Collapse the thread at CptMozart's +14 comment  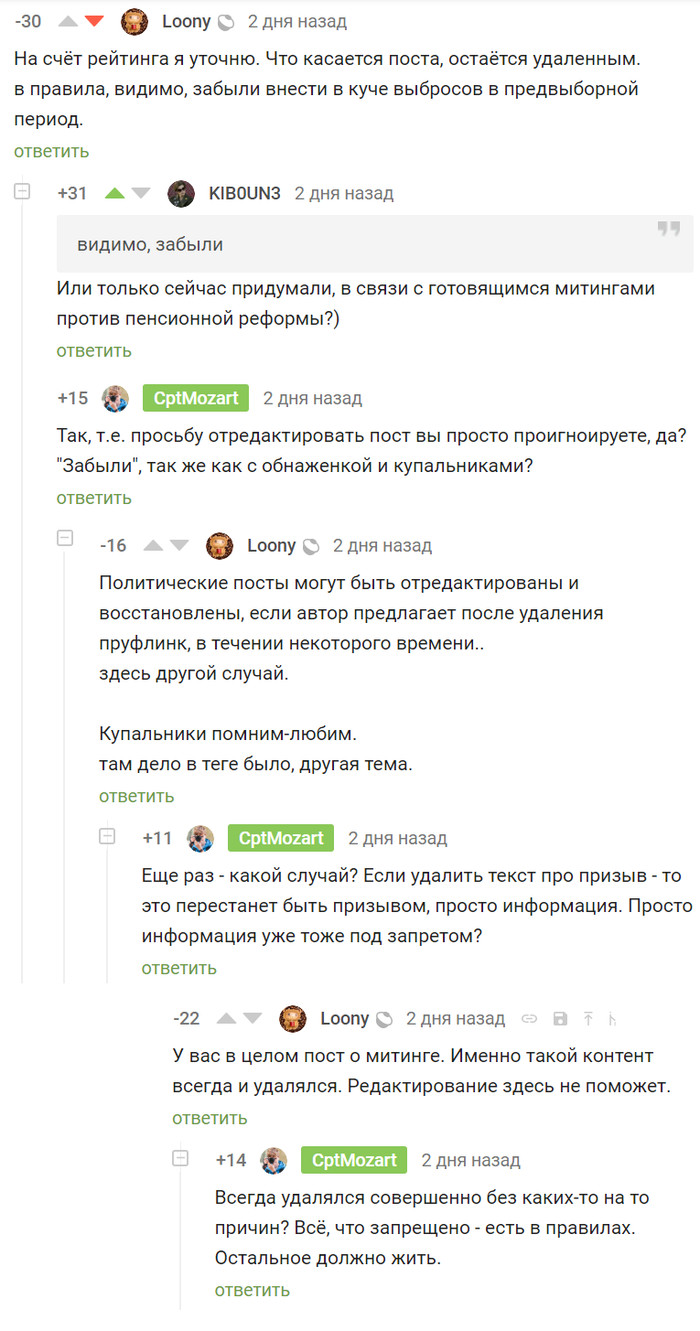tap(181, 1159)
